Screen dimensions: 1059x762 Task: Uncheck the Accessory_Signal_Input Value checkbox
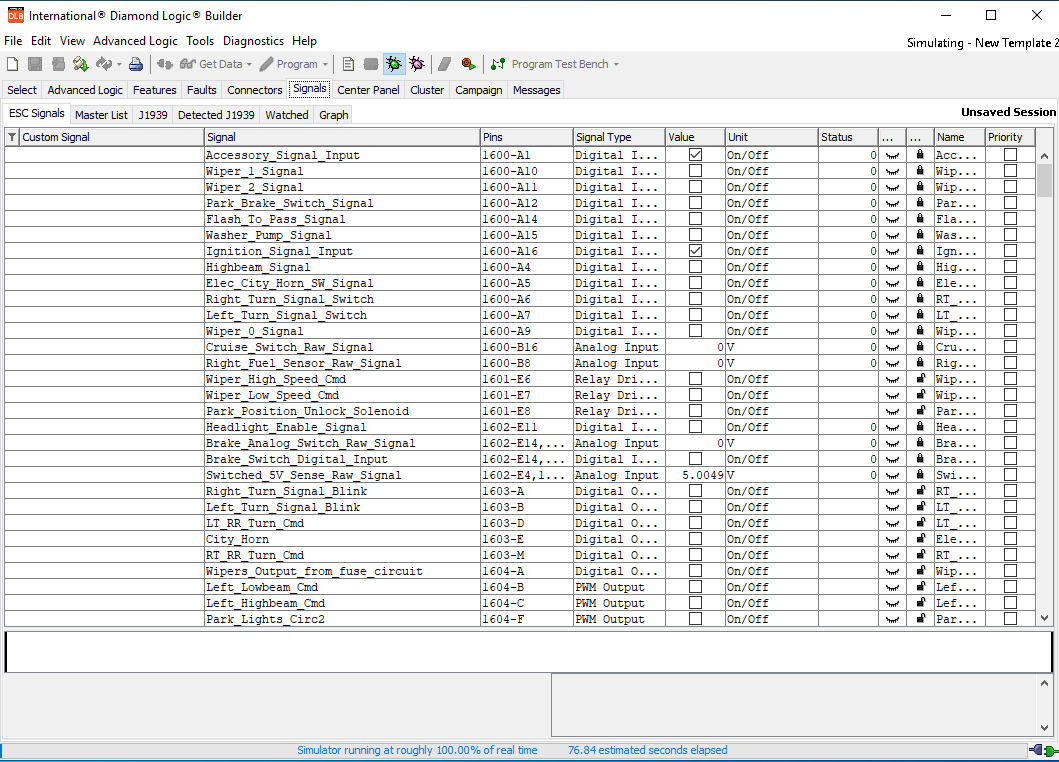(694, 154)
